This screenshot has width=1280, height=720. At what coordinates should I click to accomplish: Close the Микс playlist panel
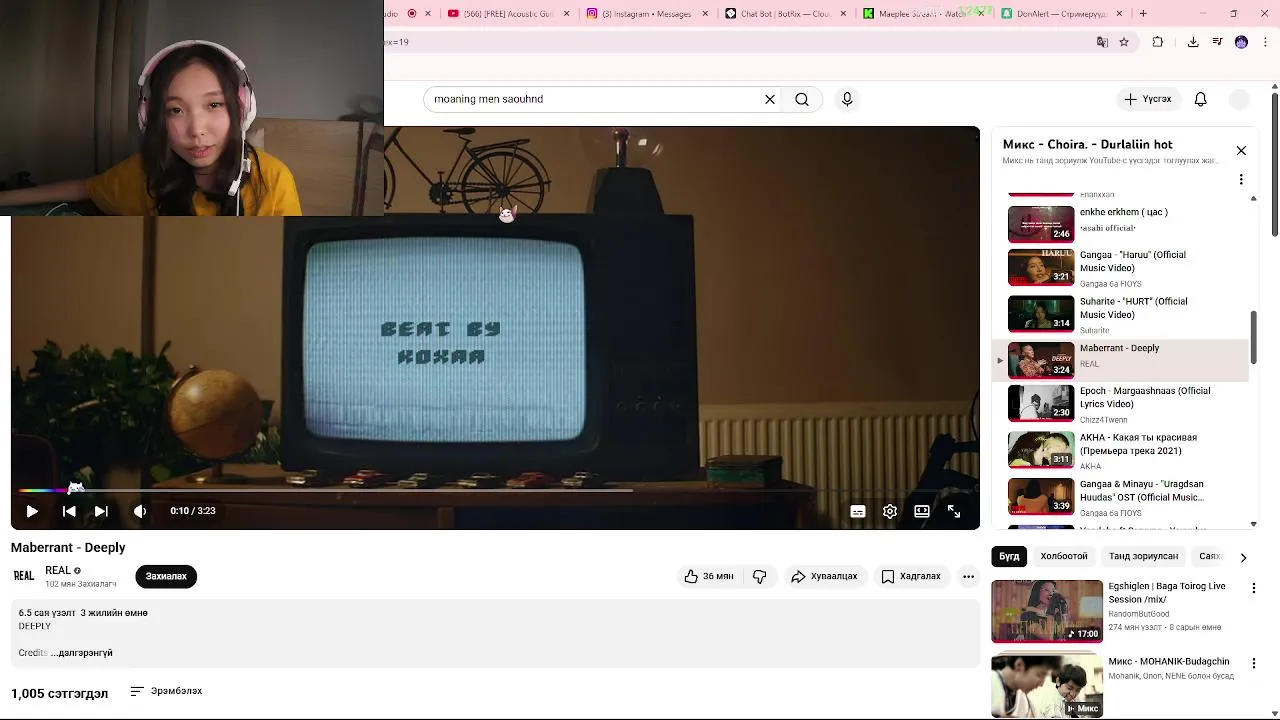tap(1241, 150)
